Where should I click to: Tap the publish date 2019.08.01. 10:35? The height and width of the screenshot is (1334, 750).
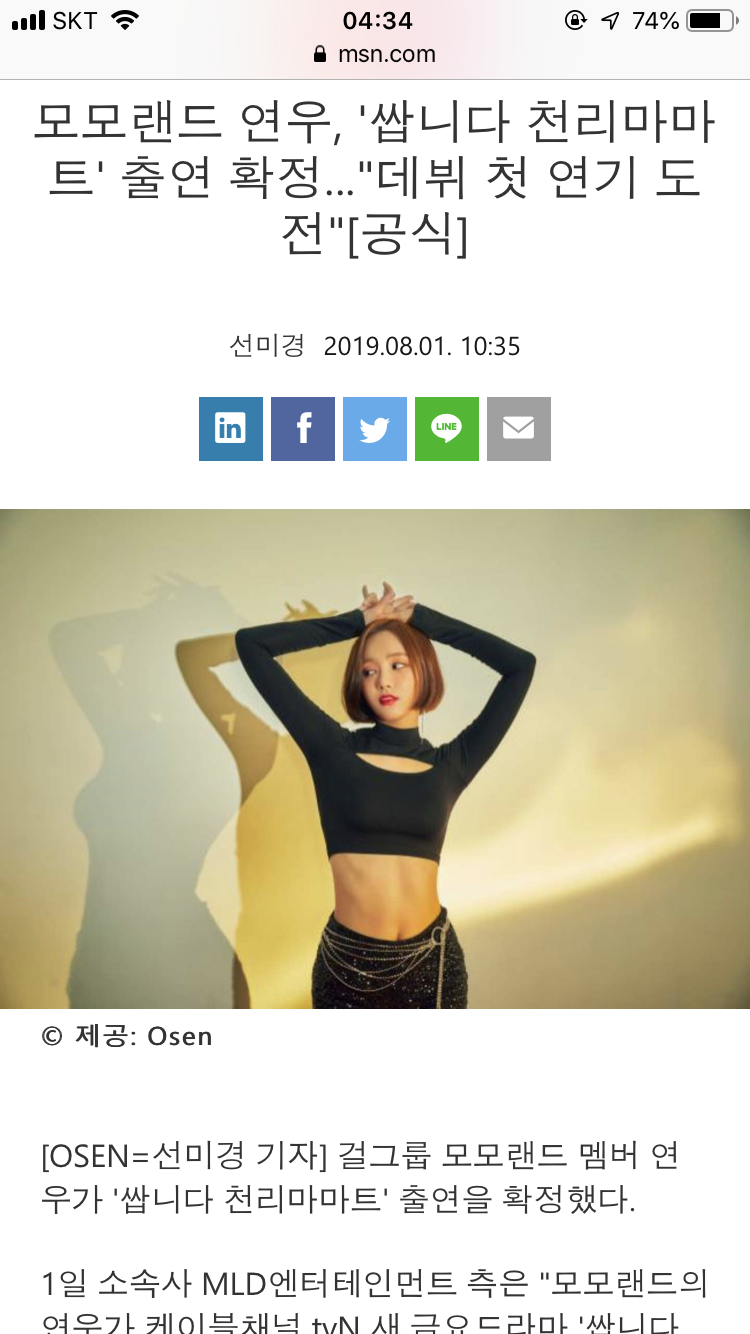[x=422, y=346]
